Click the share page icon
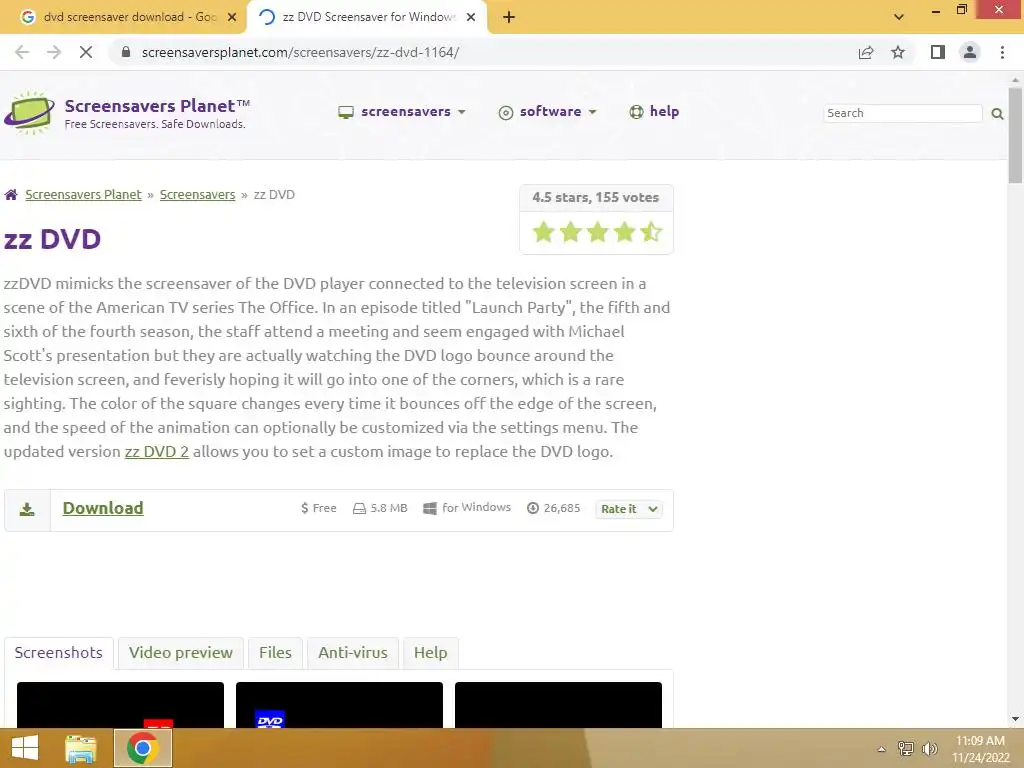The width and height of the screenshot is (1024, 768). (866, 52)
